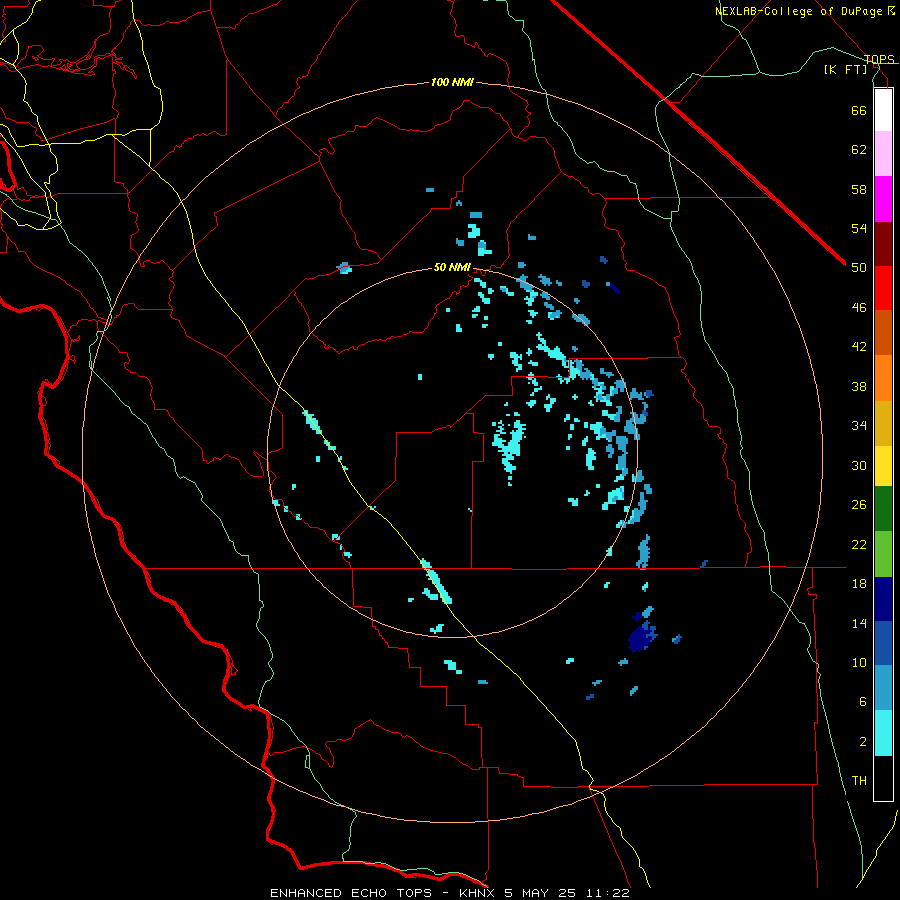Click the '42' legend value

(859, 347)
